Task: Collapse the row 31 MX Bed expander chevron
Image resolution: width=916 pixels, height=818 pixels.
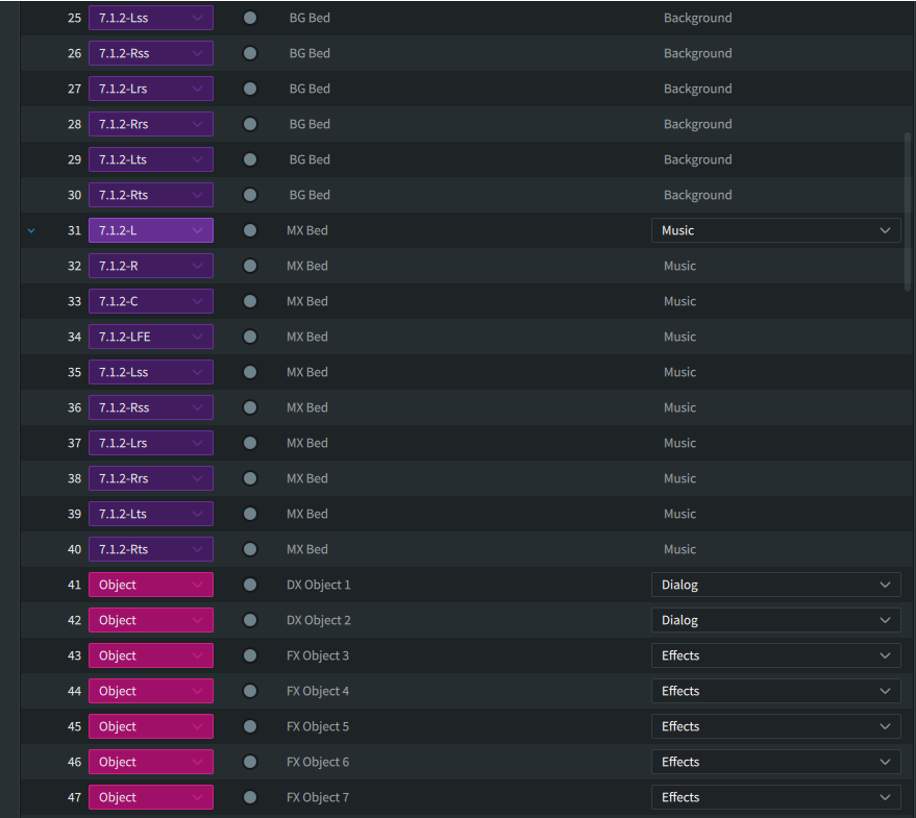Action: click(x=32, y=231)
